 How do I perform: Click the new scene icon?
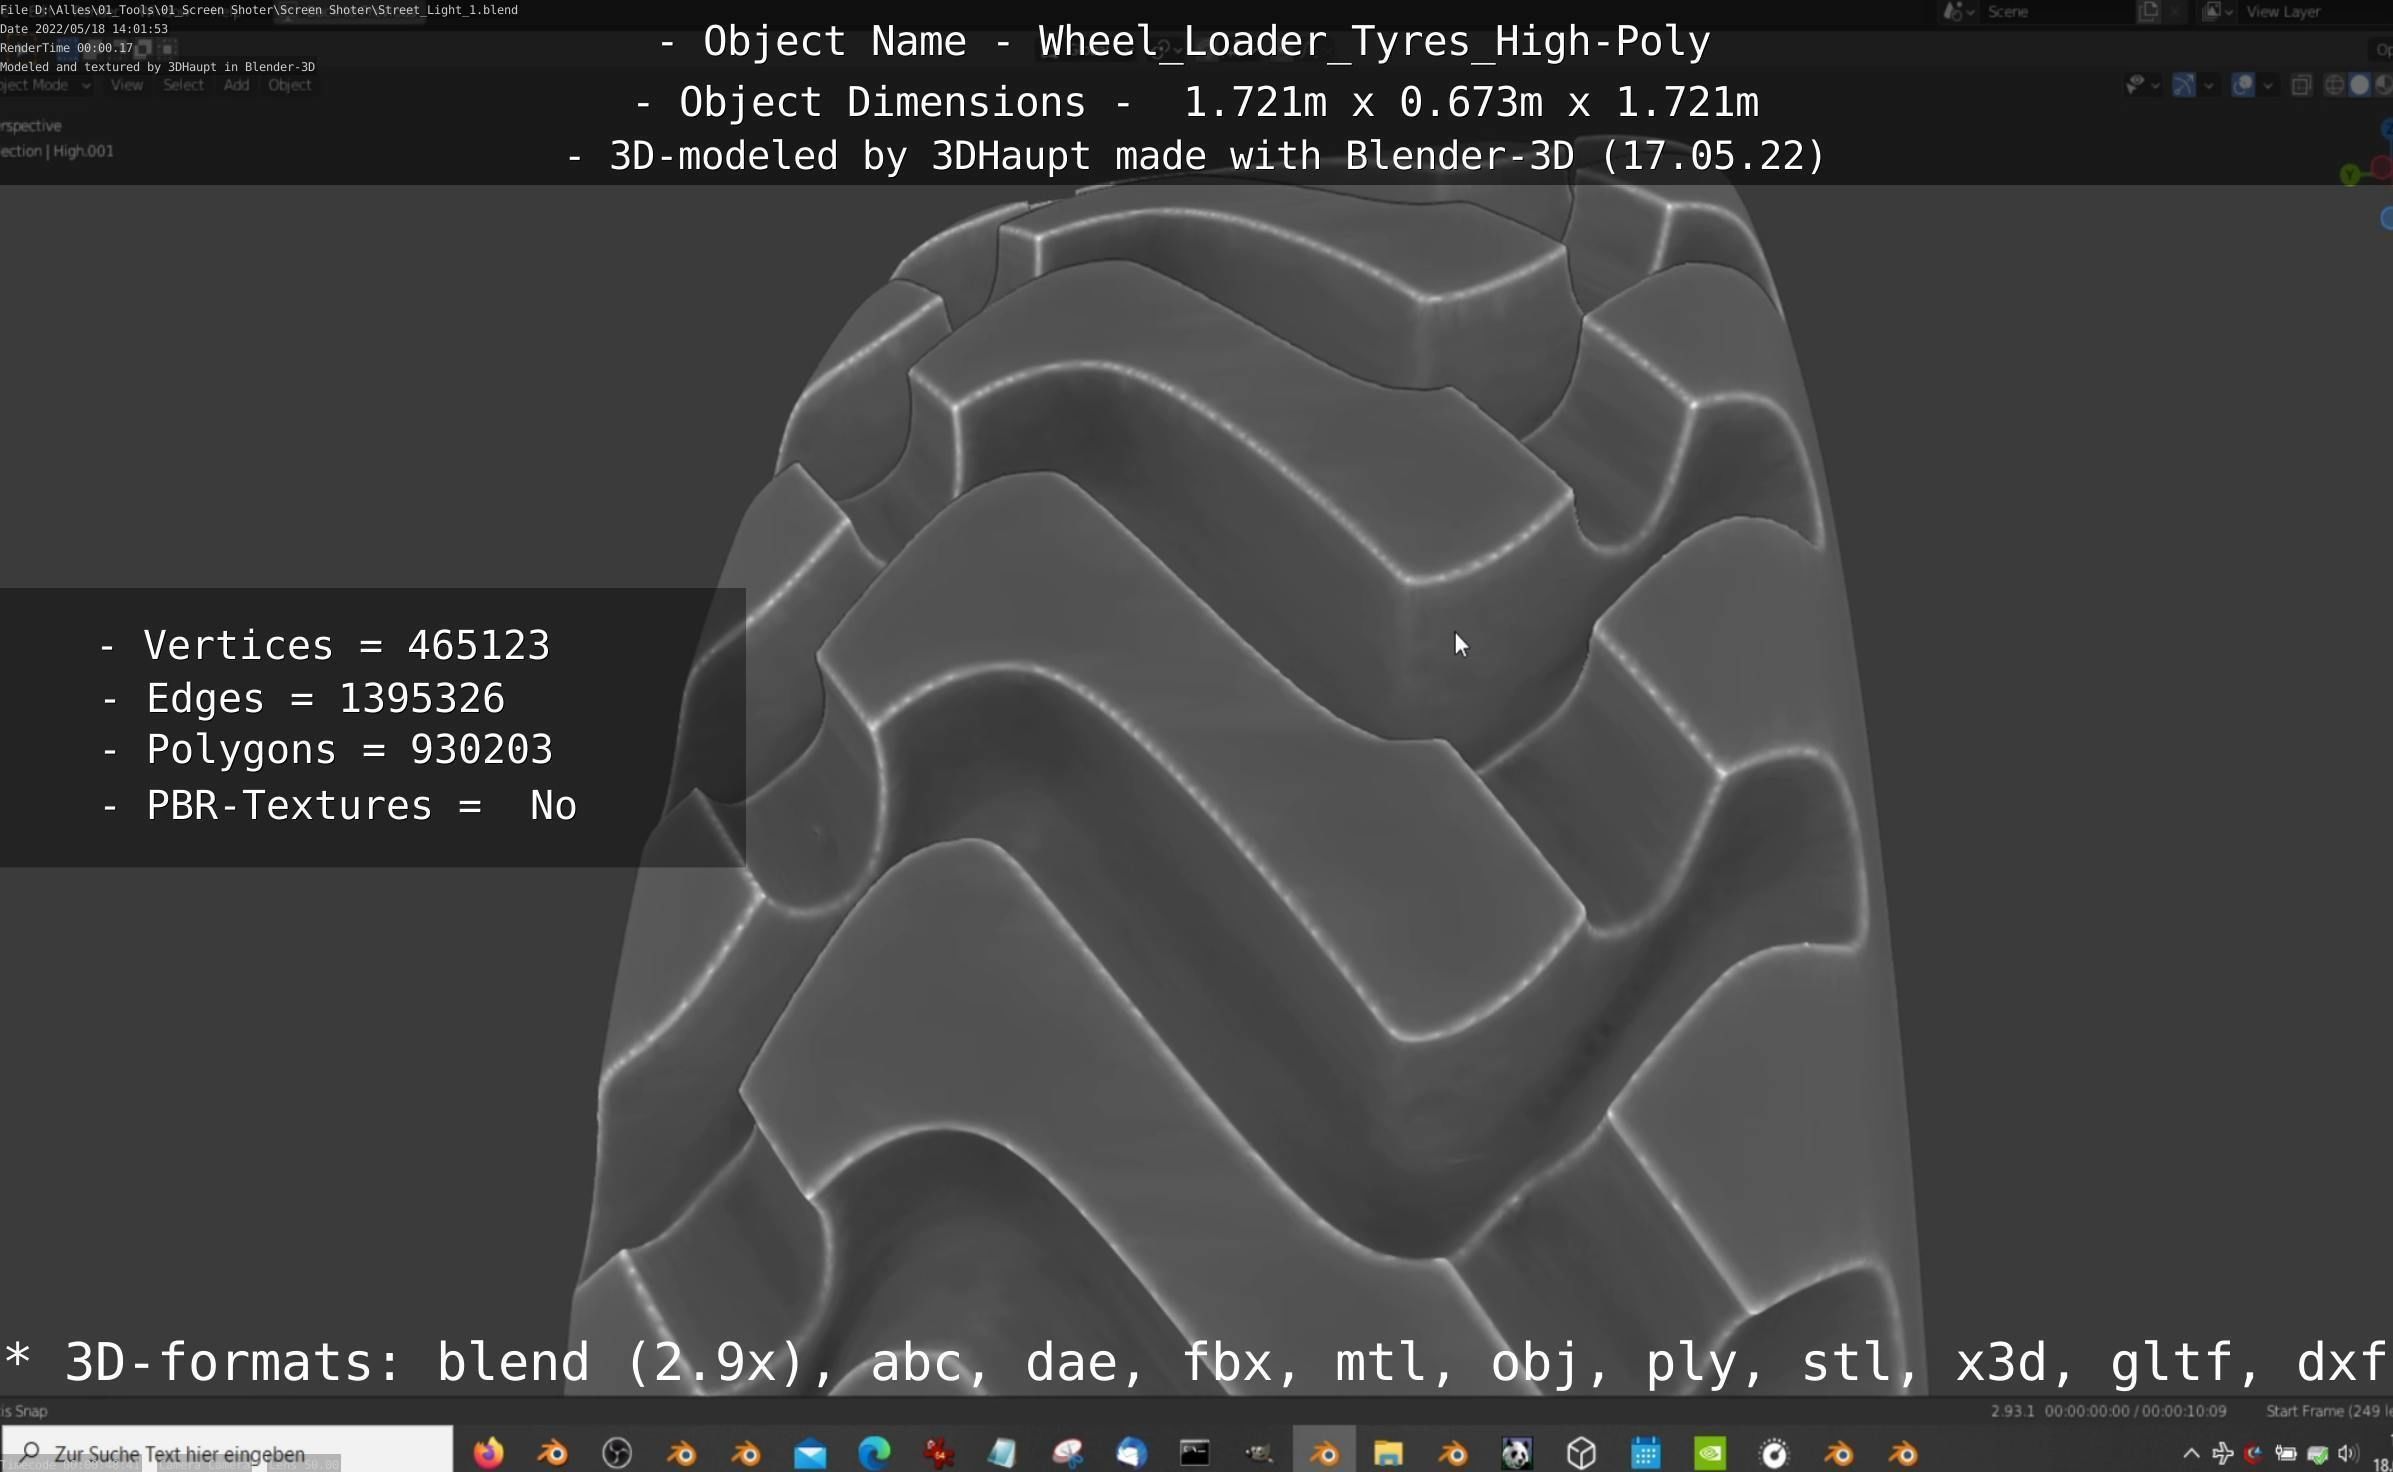point(2148,12)
